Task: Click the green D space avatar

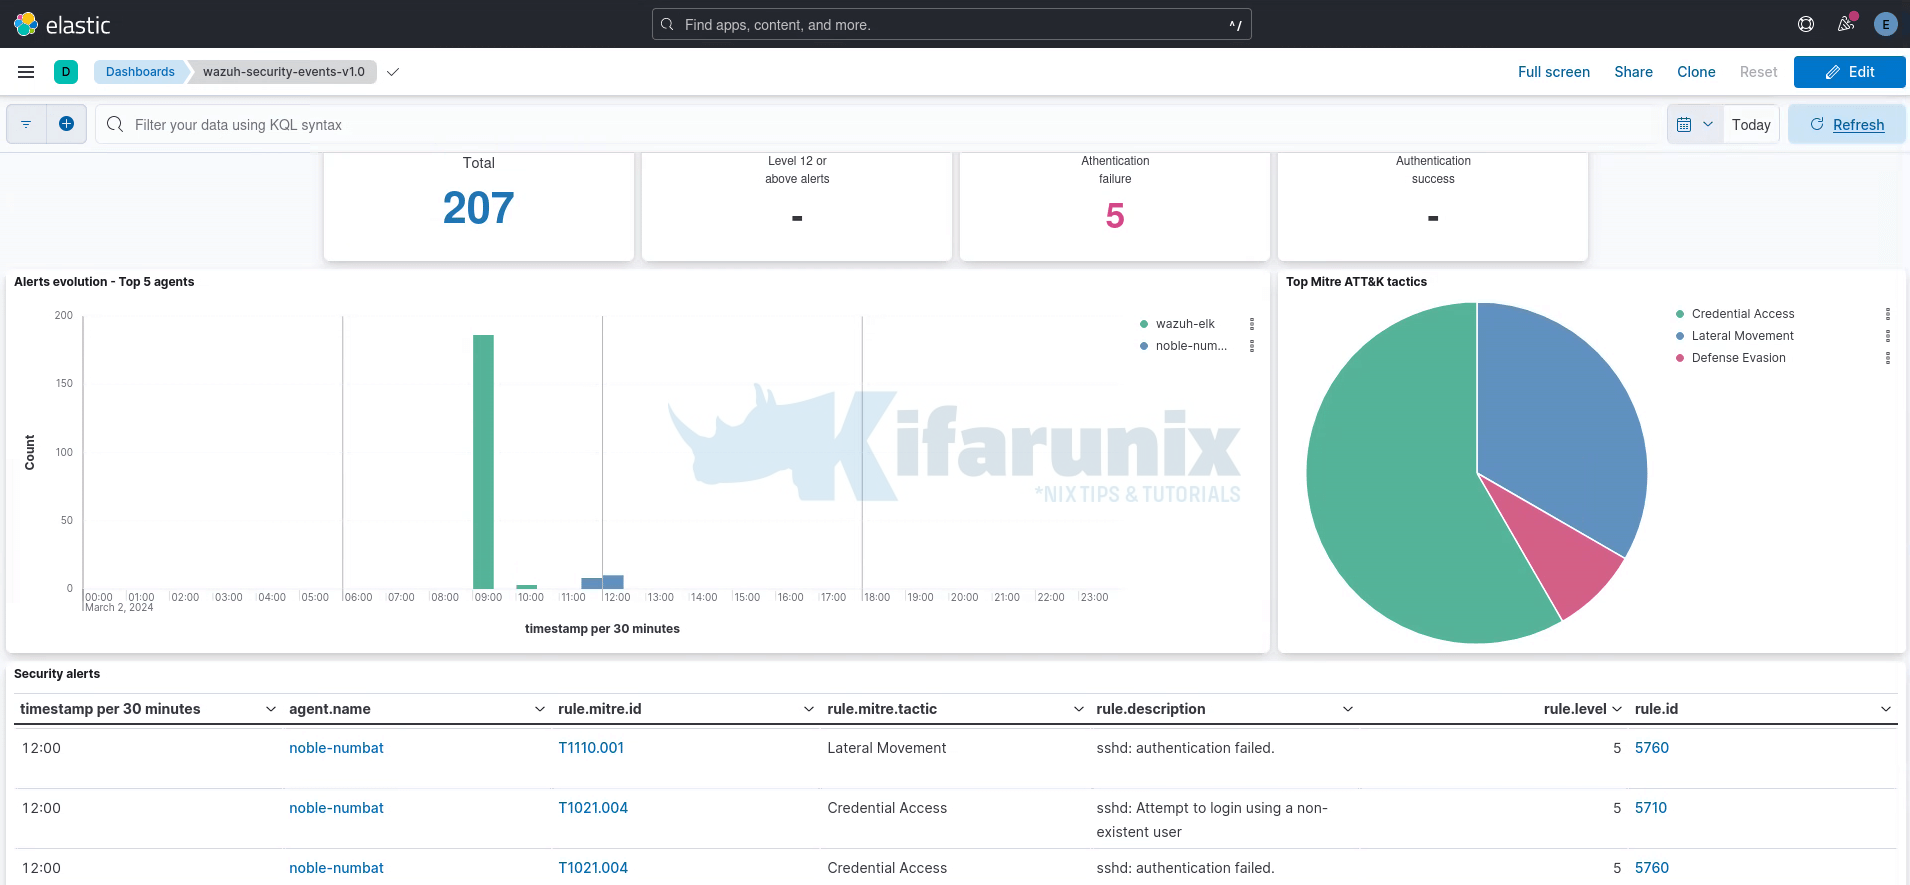Action: (x=66, y=72)
